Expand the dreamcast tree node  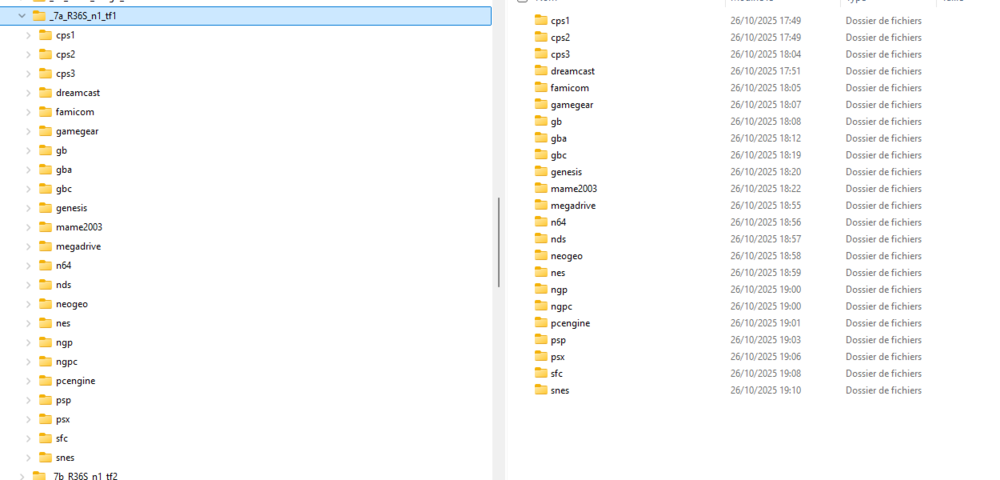click(28, 93)
